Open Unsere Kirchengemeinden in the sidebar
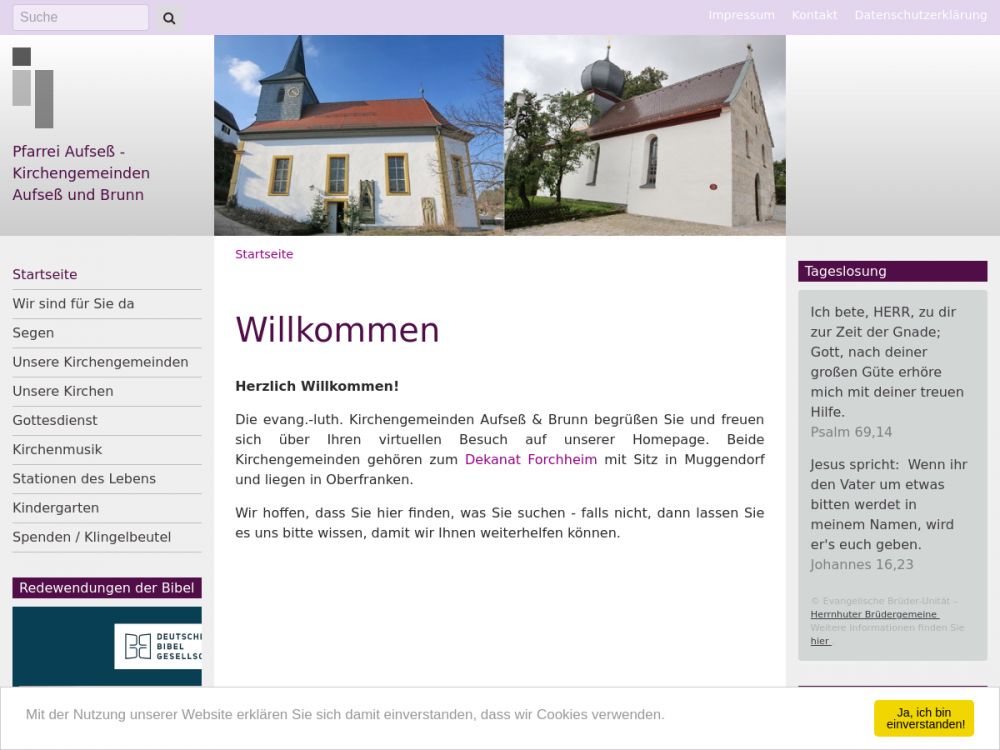Screen dimensions: 1000x750 (x=100, y=362)
